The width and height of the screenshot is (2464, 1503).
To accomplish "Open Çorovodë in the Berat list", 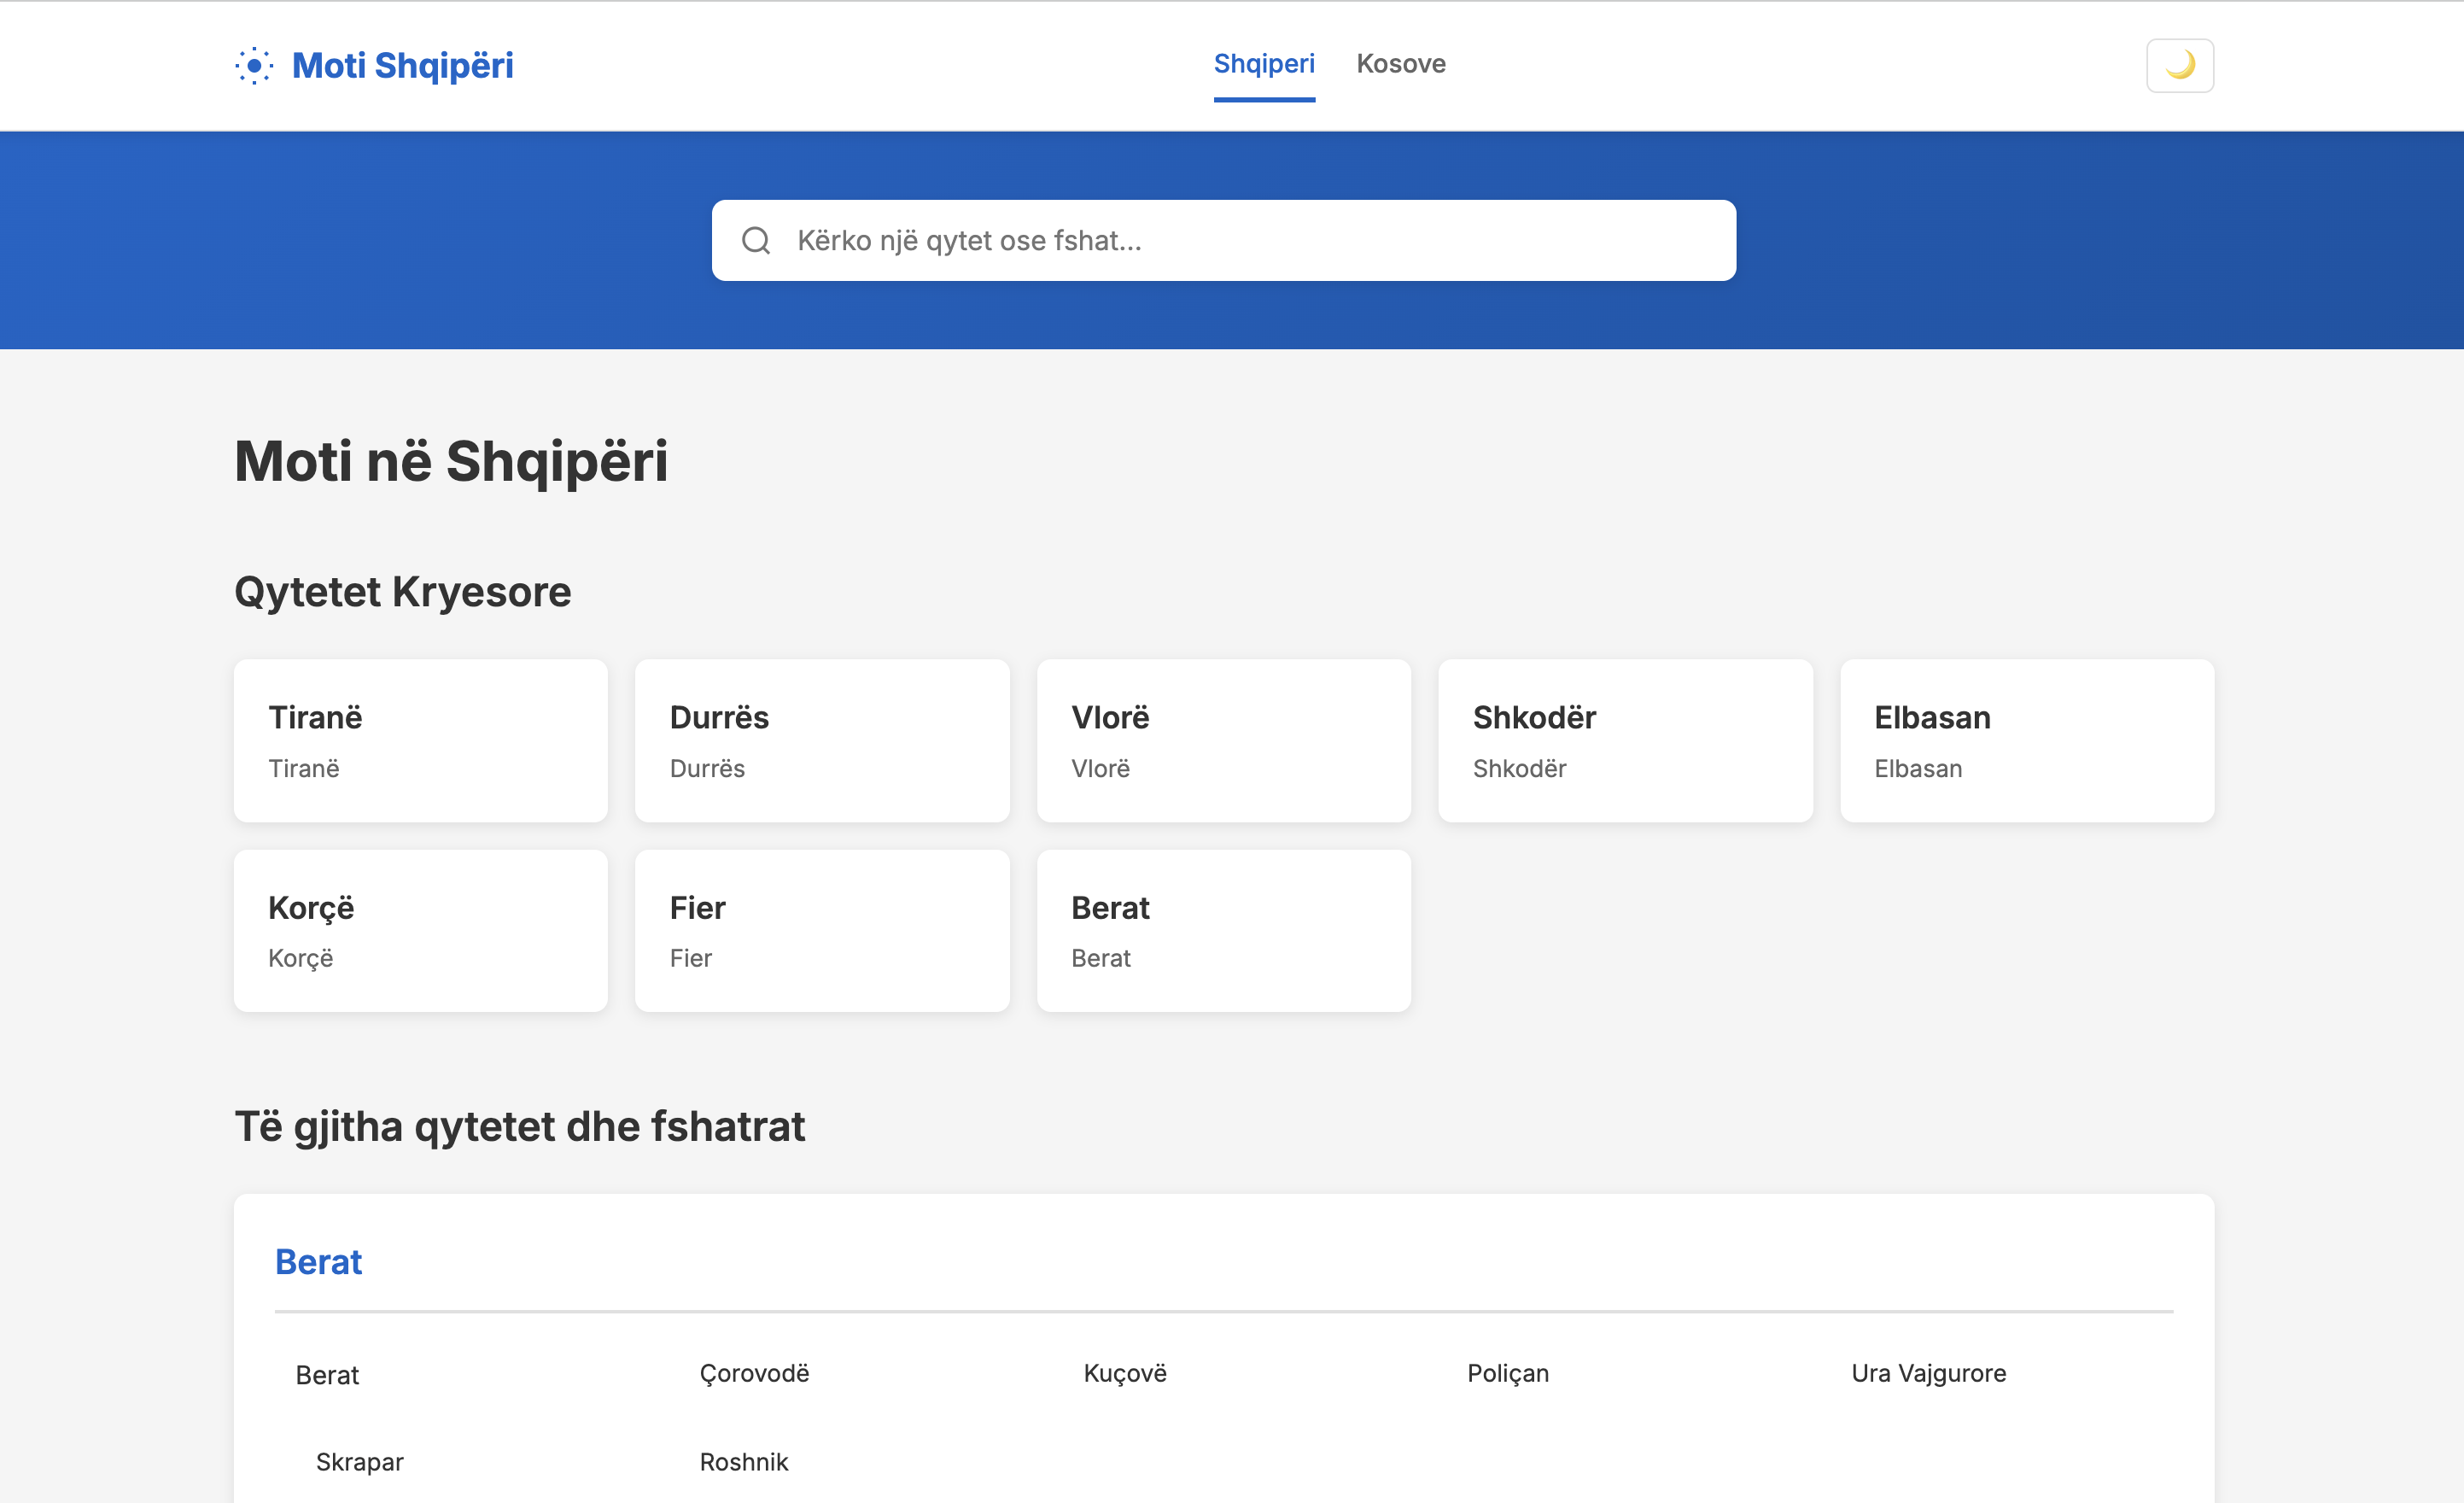I will [754, 1373].
